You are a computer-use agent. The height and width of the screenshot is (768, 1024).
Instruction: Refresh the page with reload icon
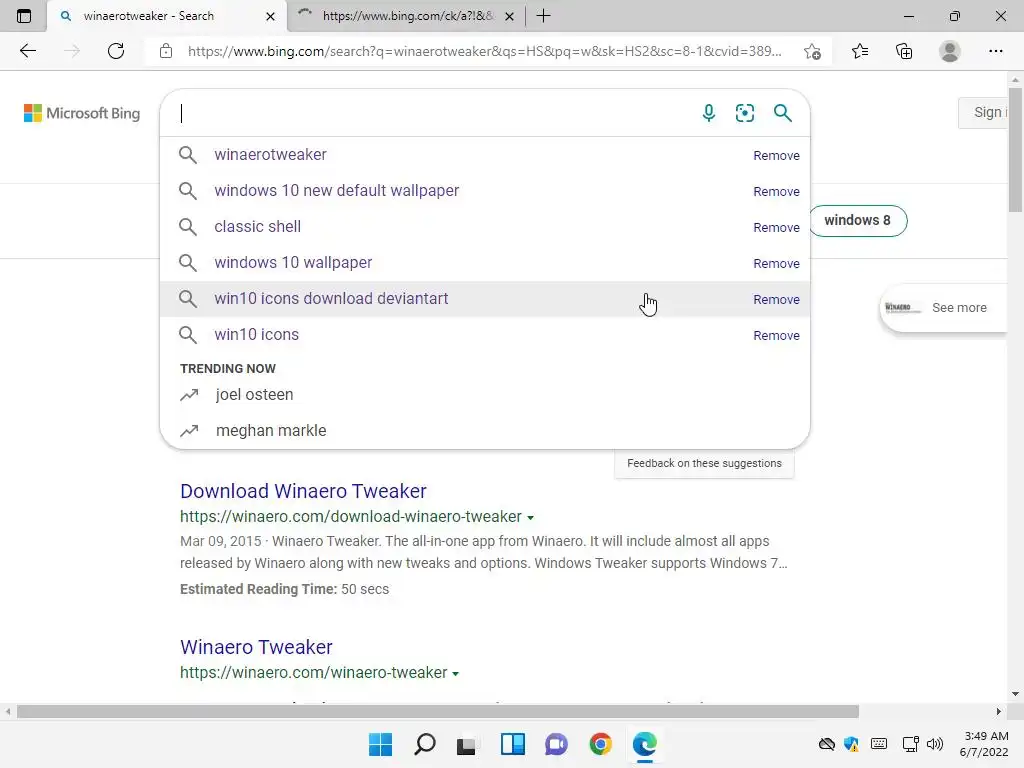(x=116, y=51)
